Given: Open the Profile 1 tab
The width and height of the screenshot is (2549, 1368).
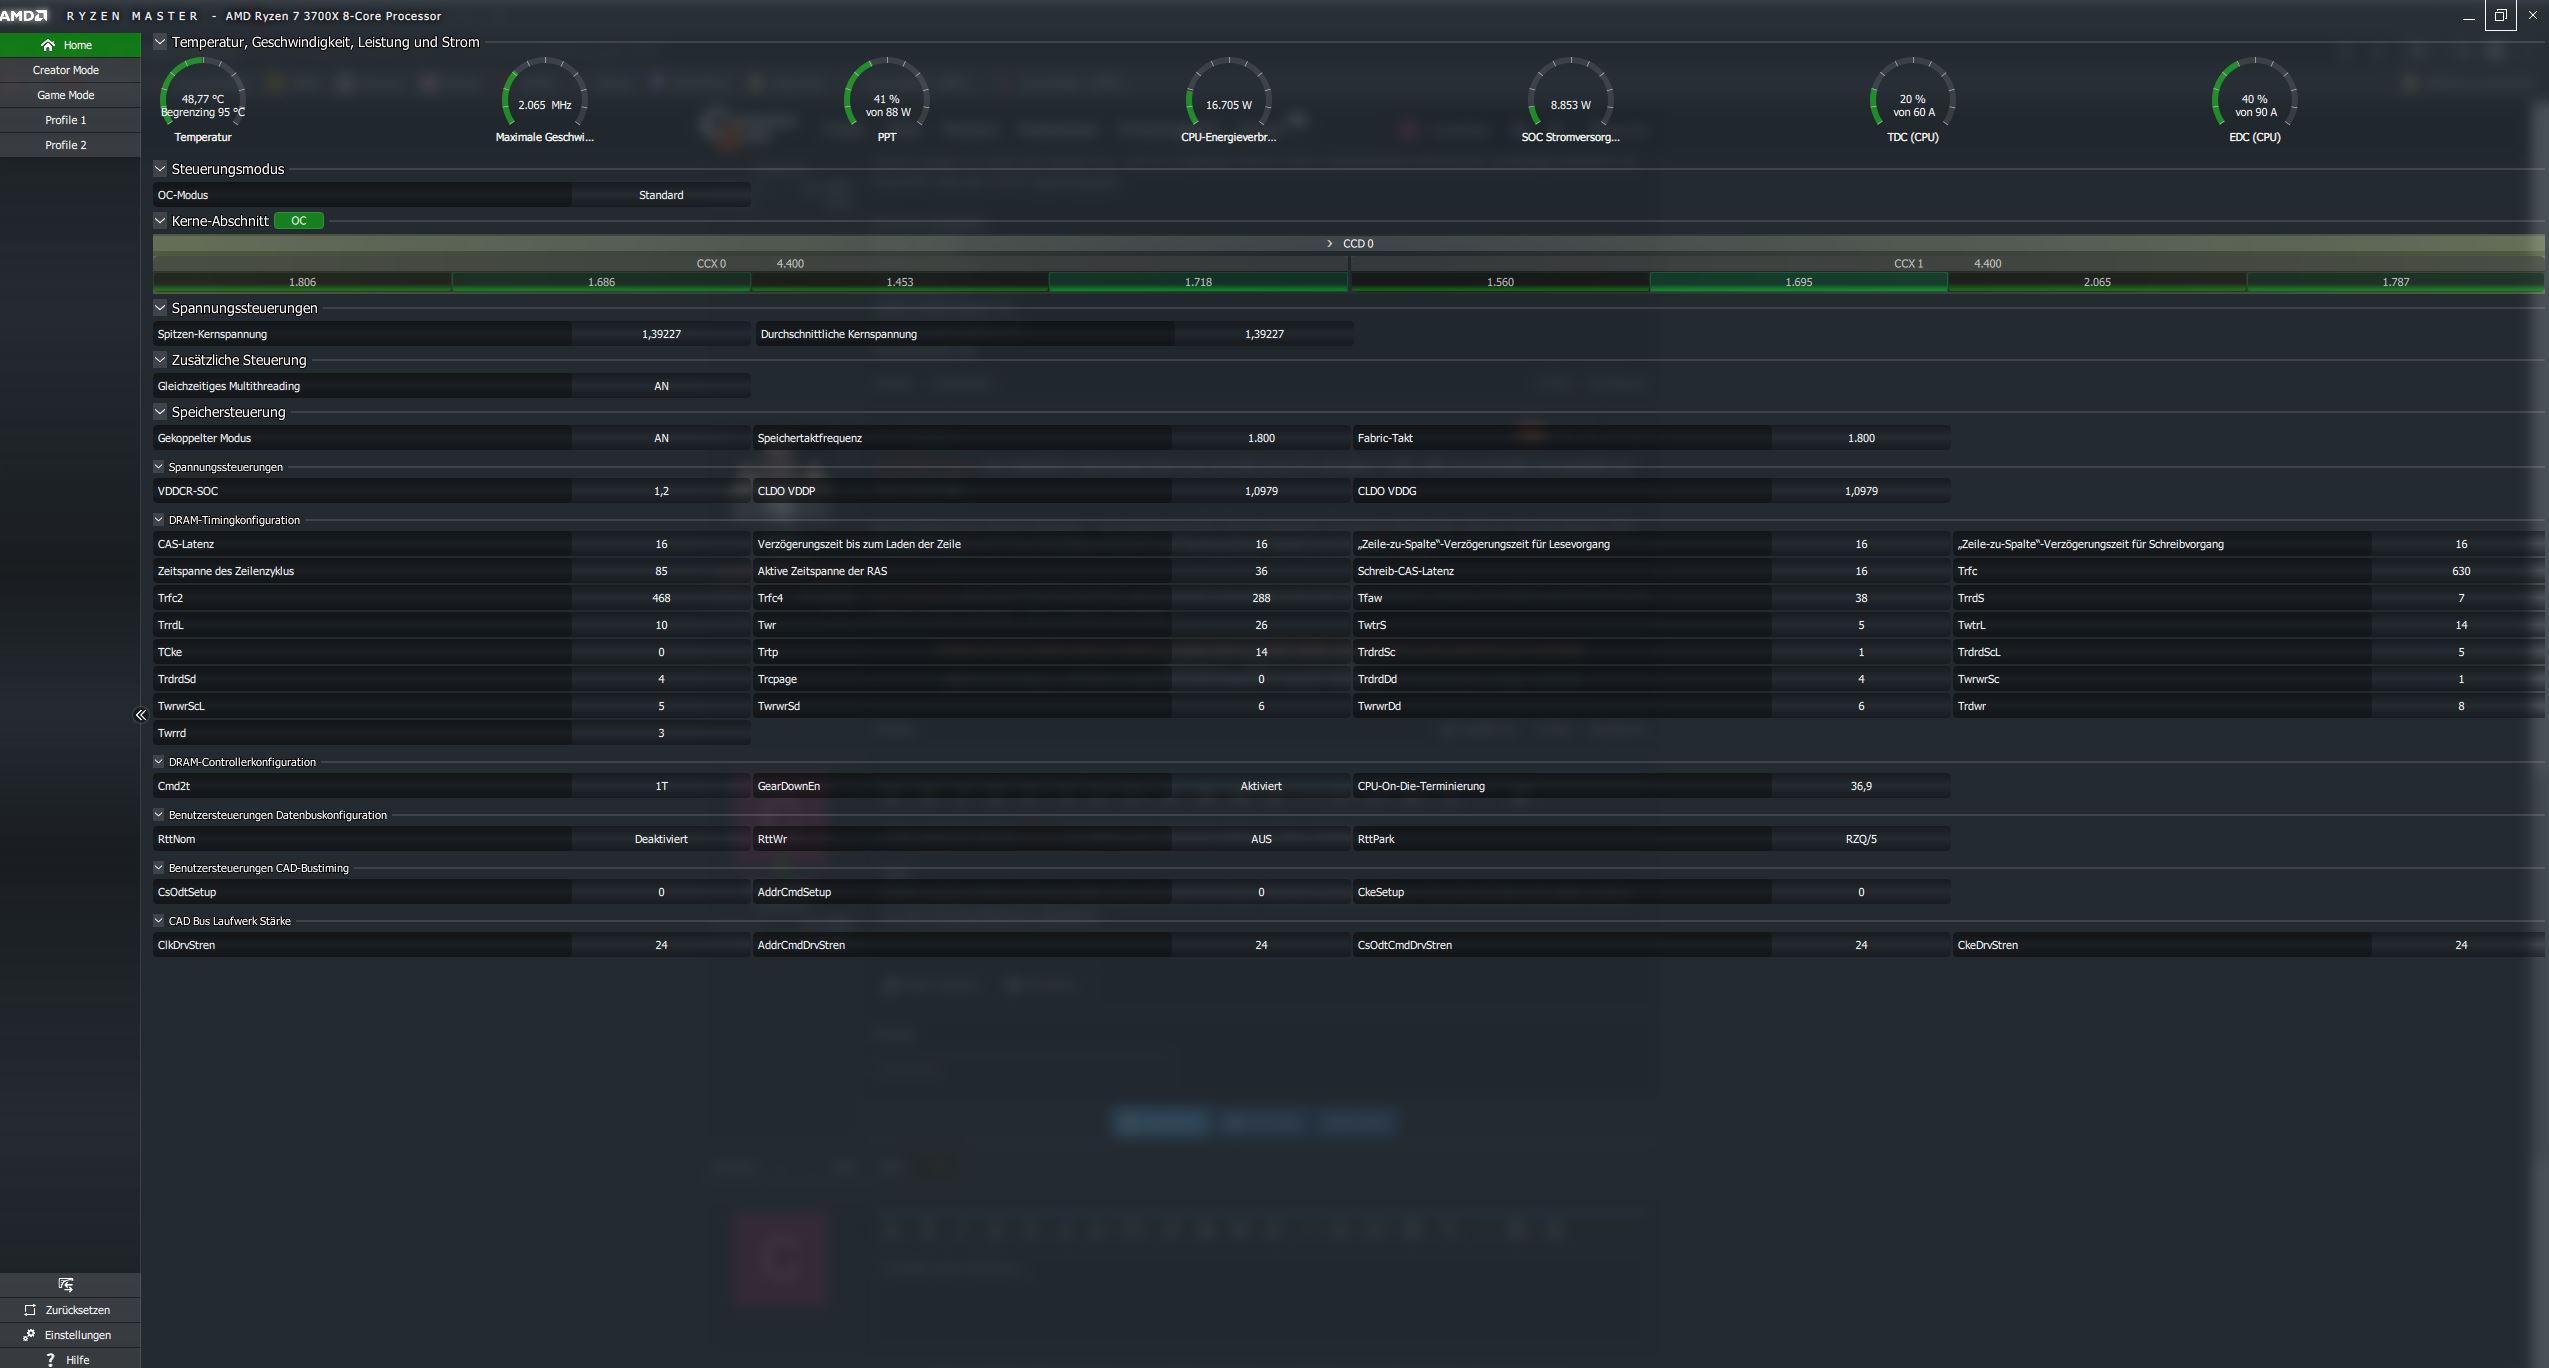Looking at the screenshot, I should tap(66, 120).
